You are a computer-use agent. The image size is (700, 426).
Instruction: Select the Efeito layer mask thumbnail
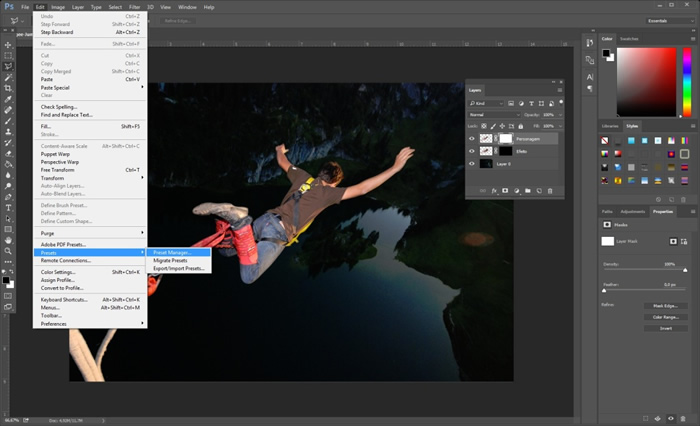505,151
